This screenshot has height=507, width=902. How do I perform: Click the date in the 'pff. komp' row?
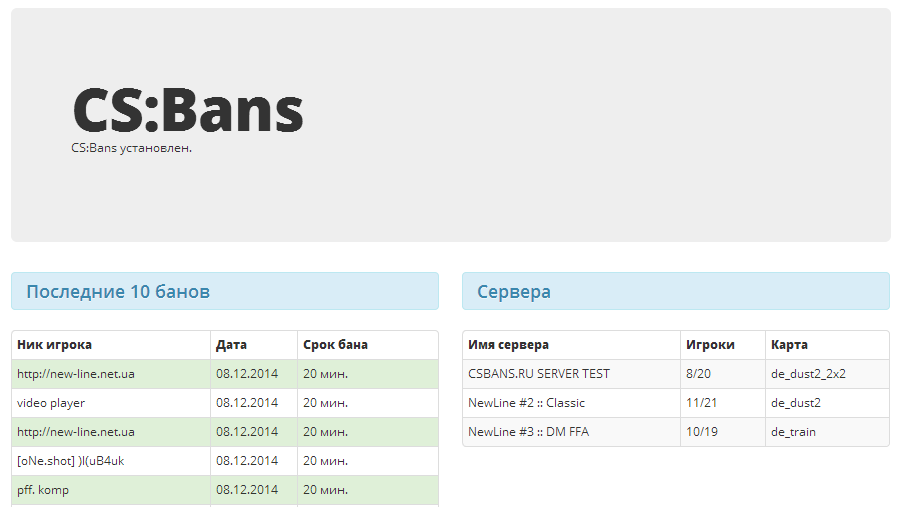tap(247, 490)
